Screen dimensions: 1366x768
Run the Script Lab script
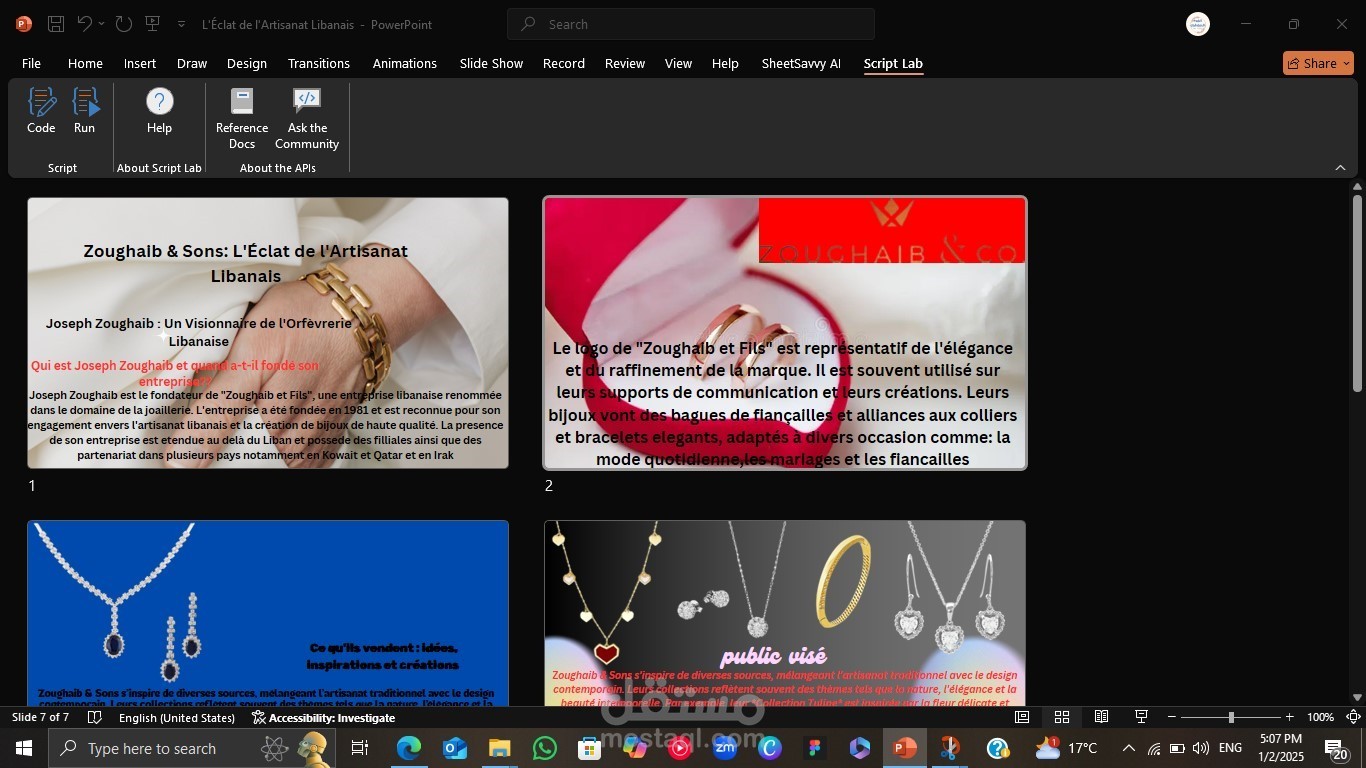click(84, 111)
